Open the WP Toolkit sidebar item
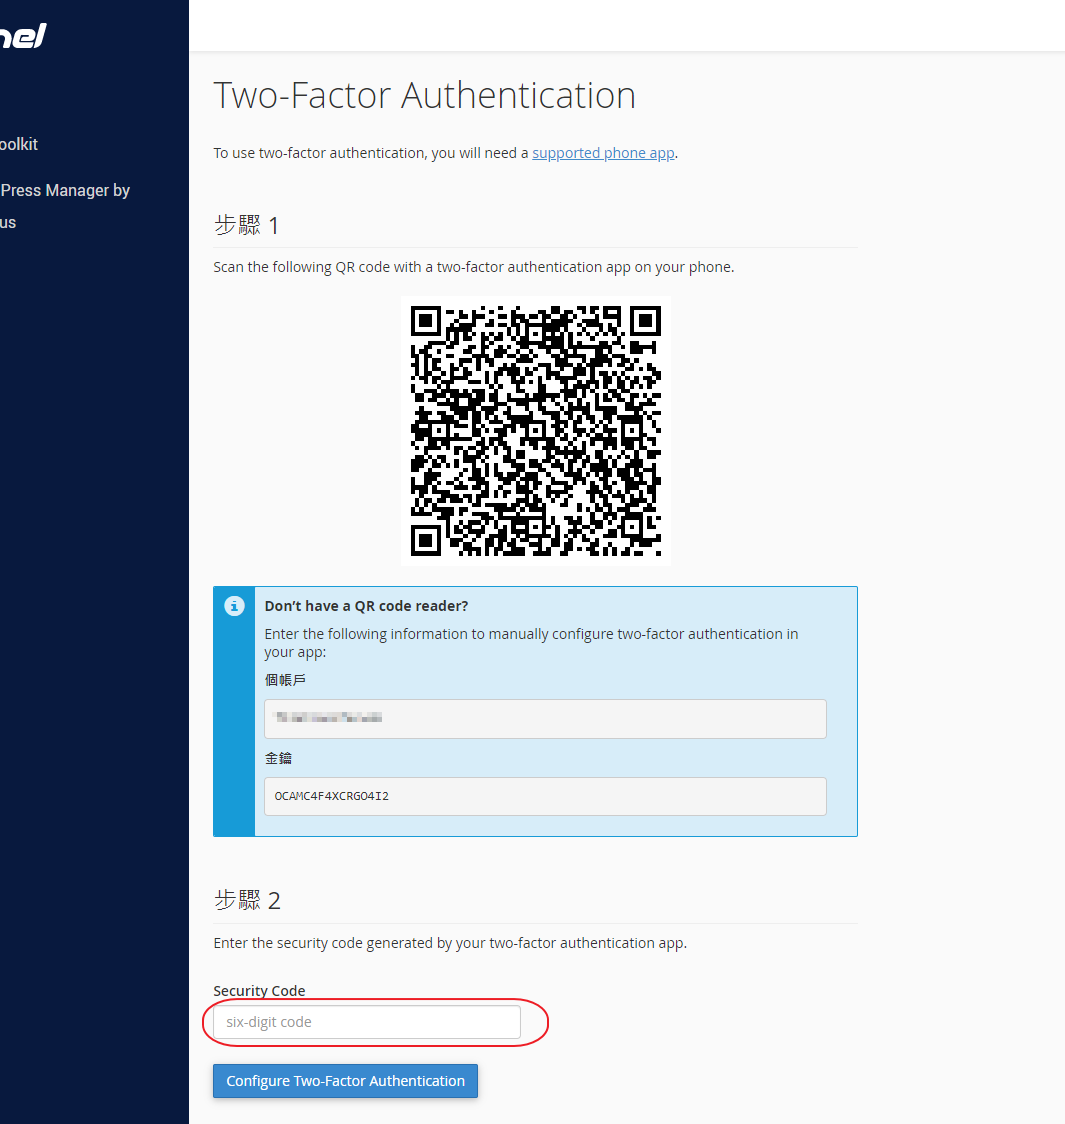The image size is (1065, 1124). tap(19, 144)
